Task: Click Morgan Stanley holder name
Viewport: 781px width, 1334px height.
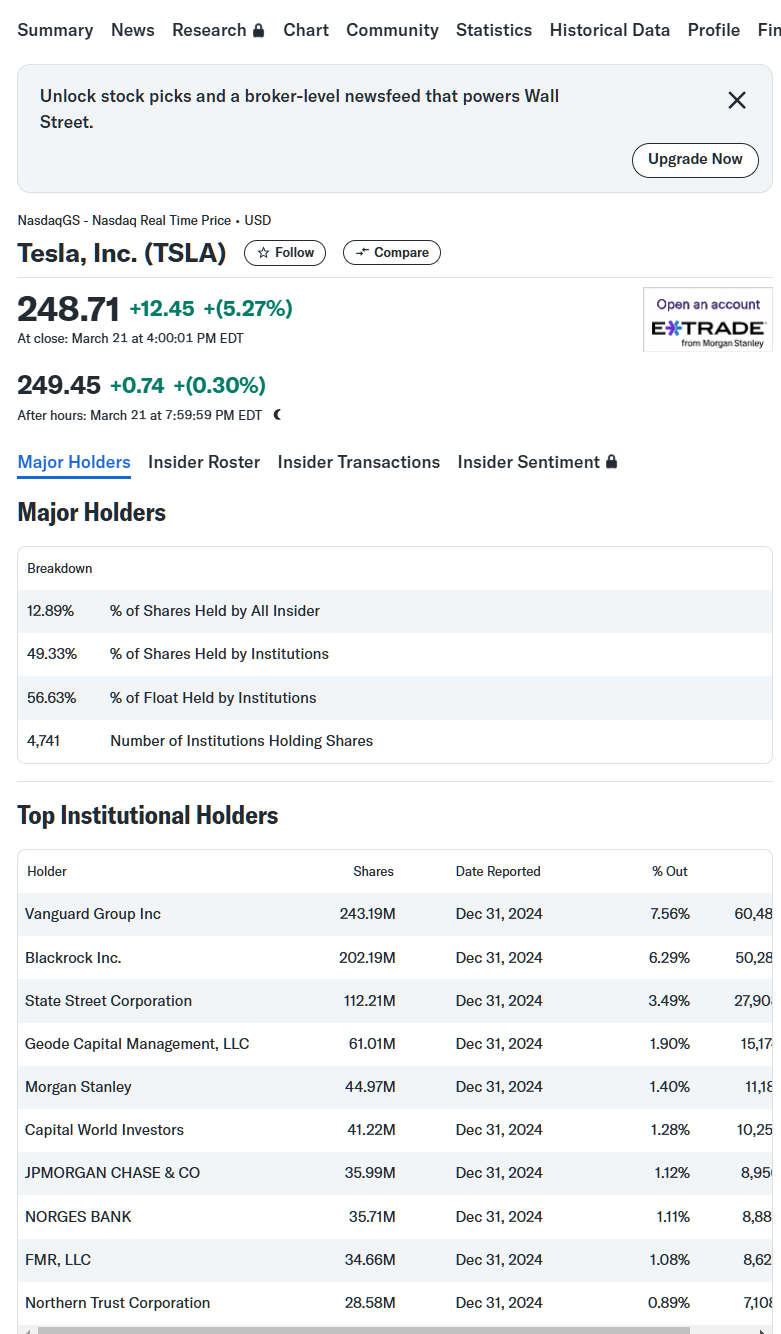Action: pos(78,1087)
